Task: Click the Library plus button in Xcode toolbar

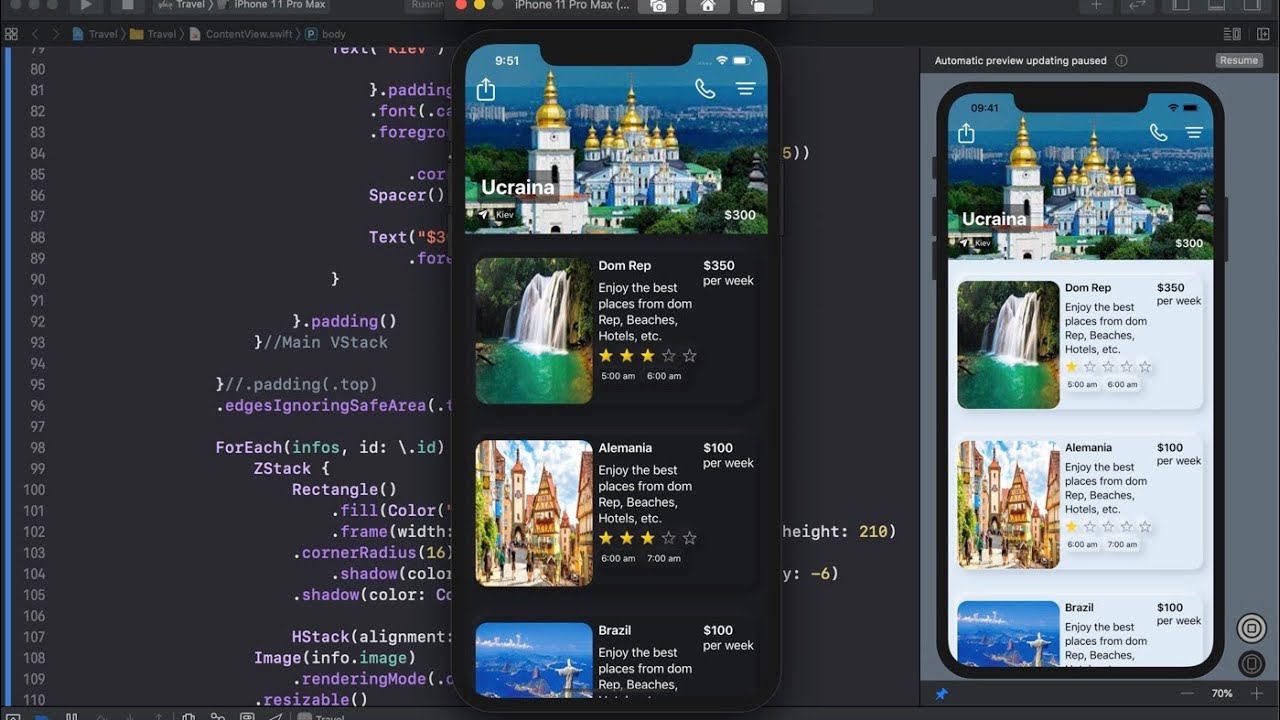Action: (x=1096, y=5)
